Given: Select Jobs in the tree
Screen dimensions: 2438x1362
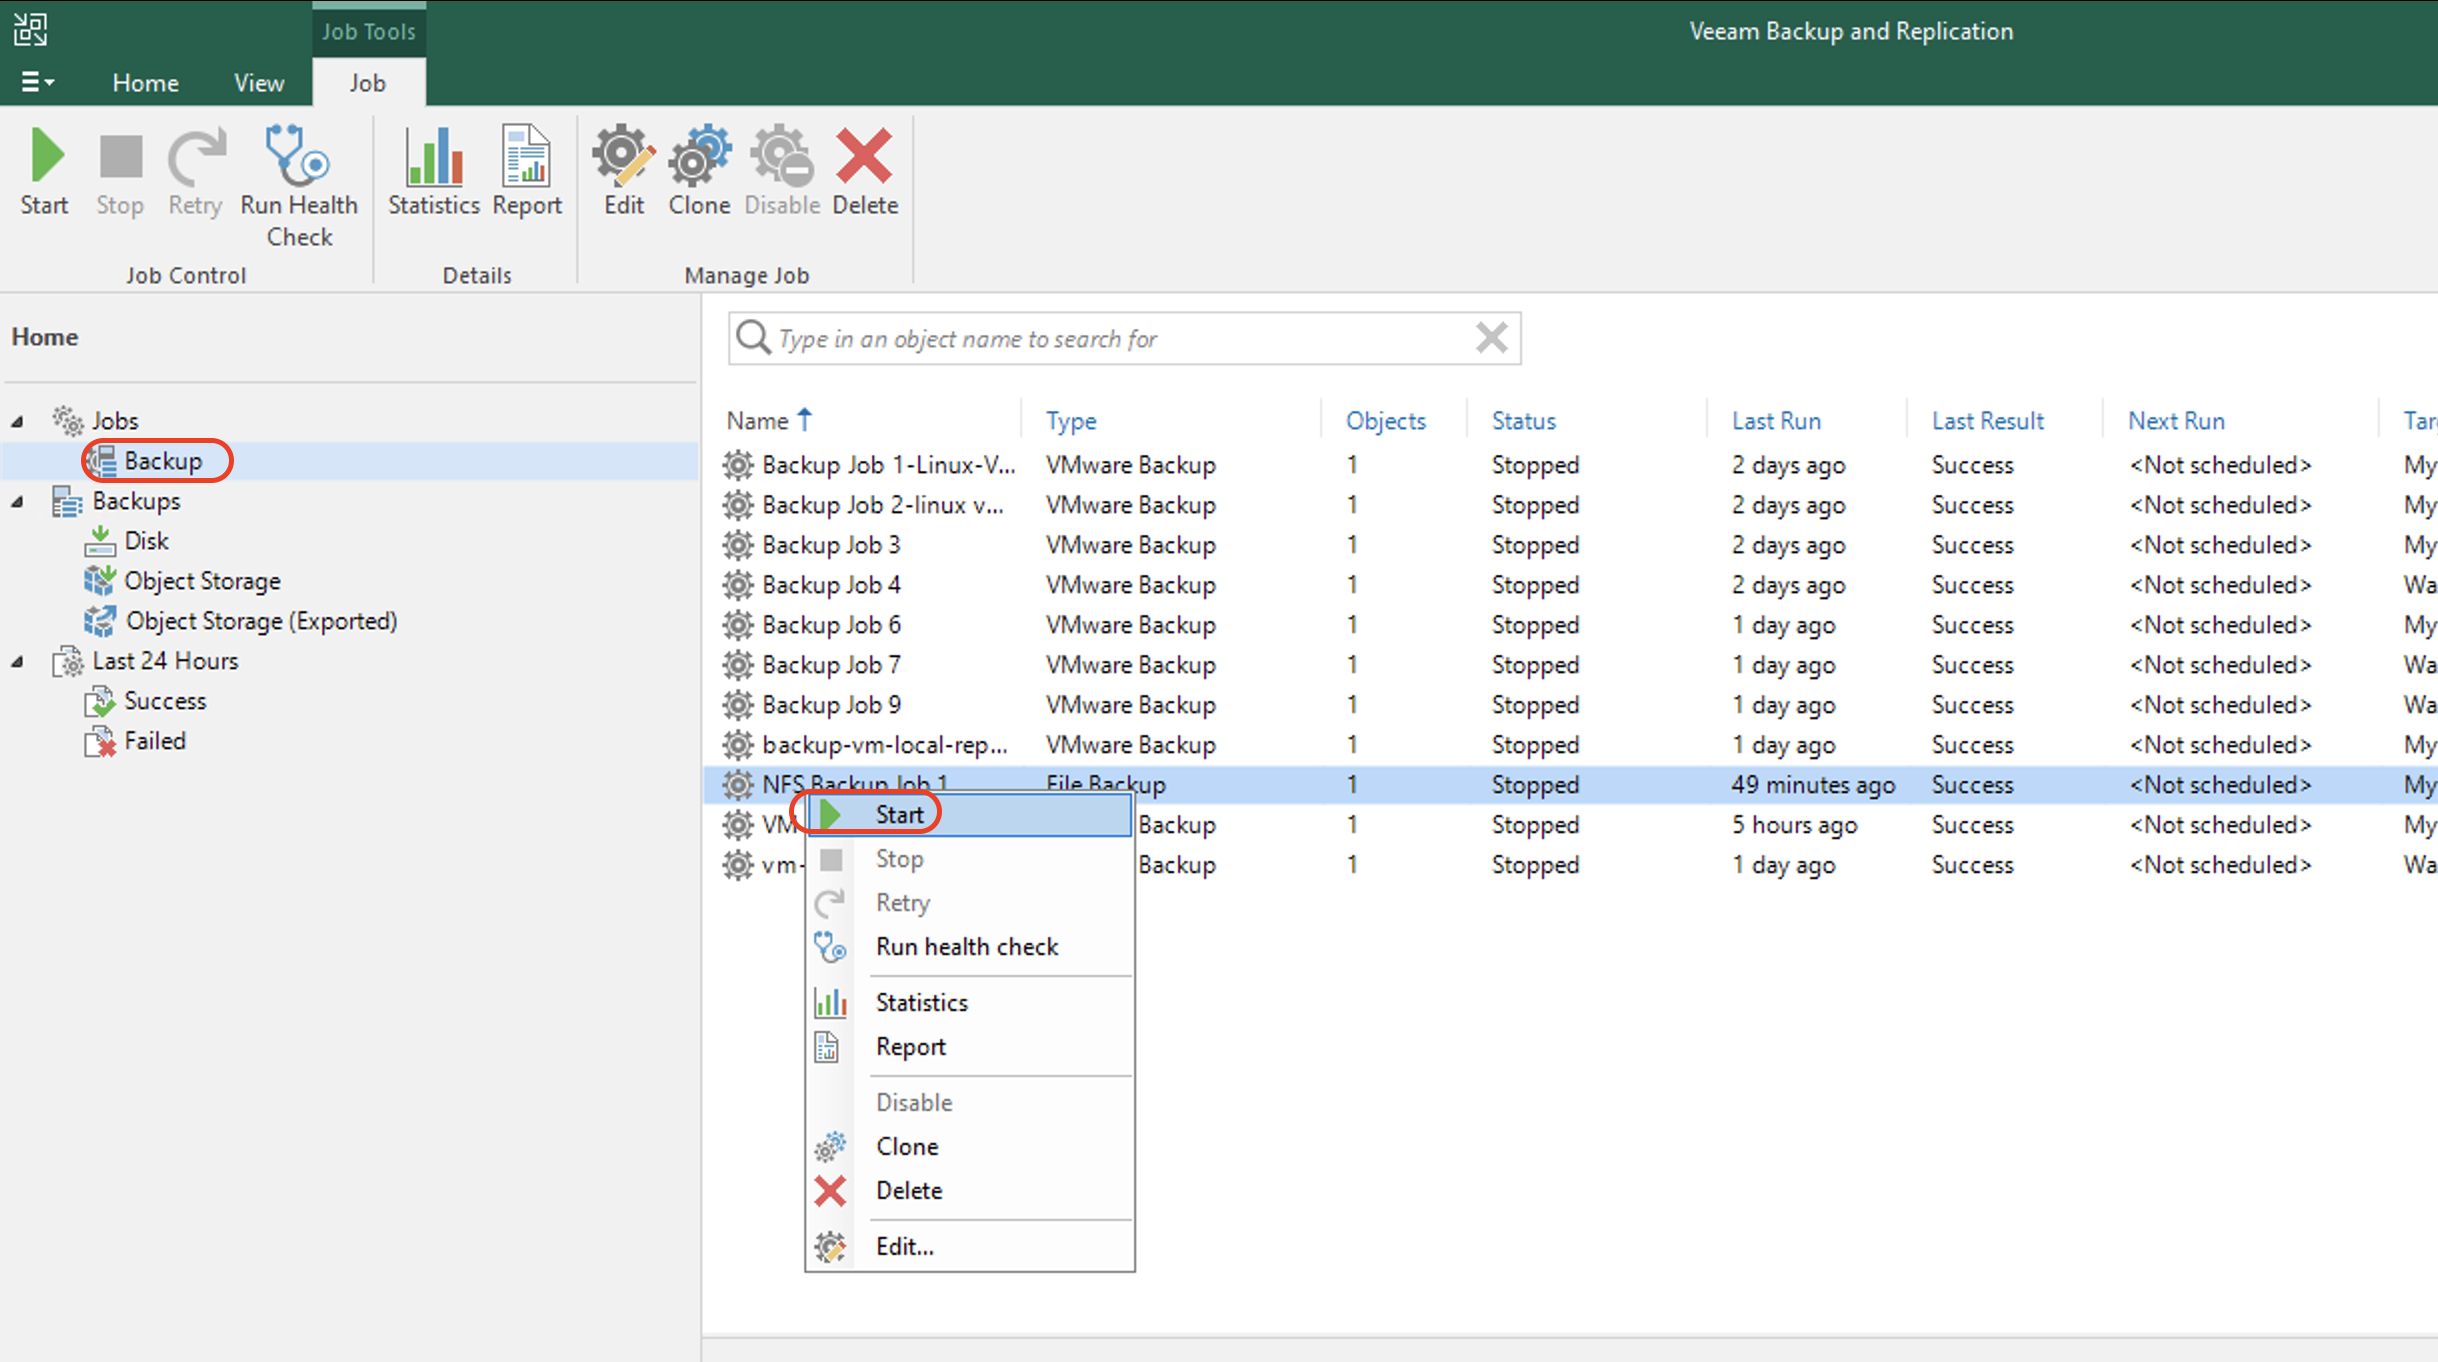Looking at the screenshot, I should point(115,421).
